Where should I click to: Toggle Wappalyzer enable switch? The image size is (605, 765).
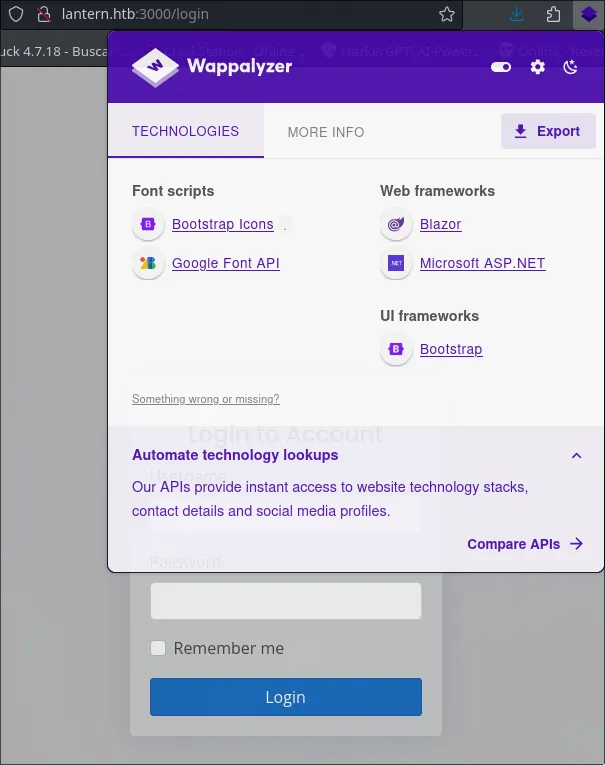[501, 67]
